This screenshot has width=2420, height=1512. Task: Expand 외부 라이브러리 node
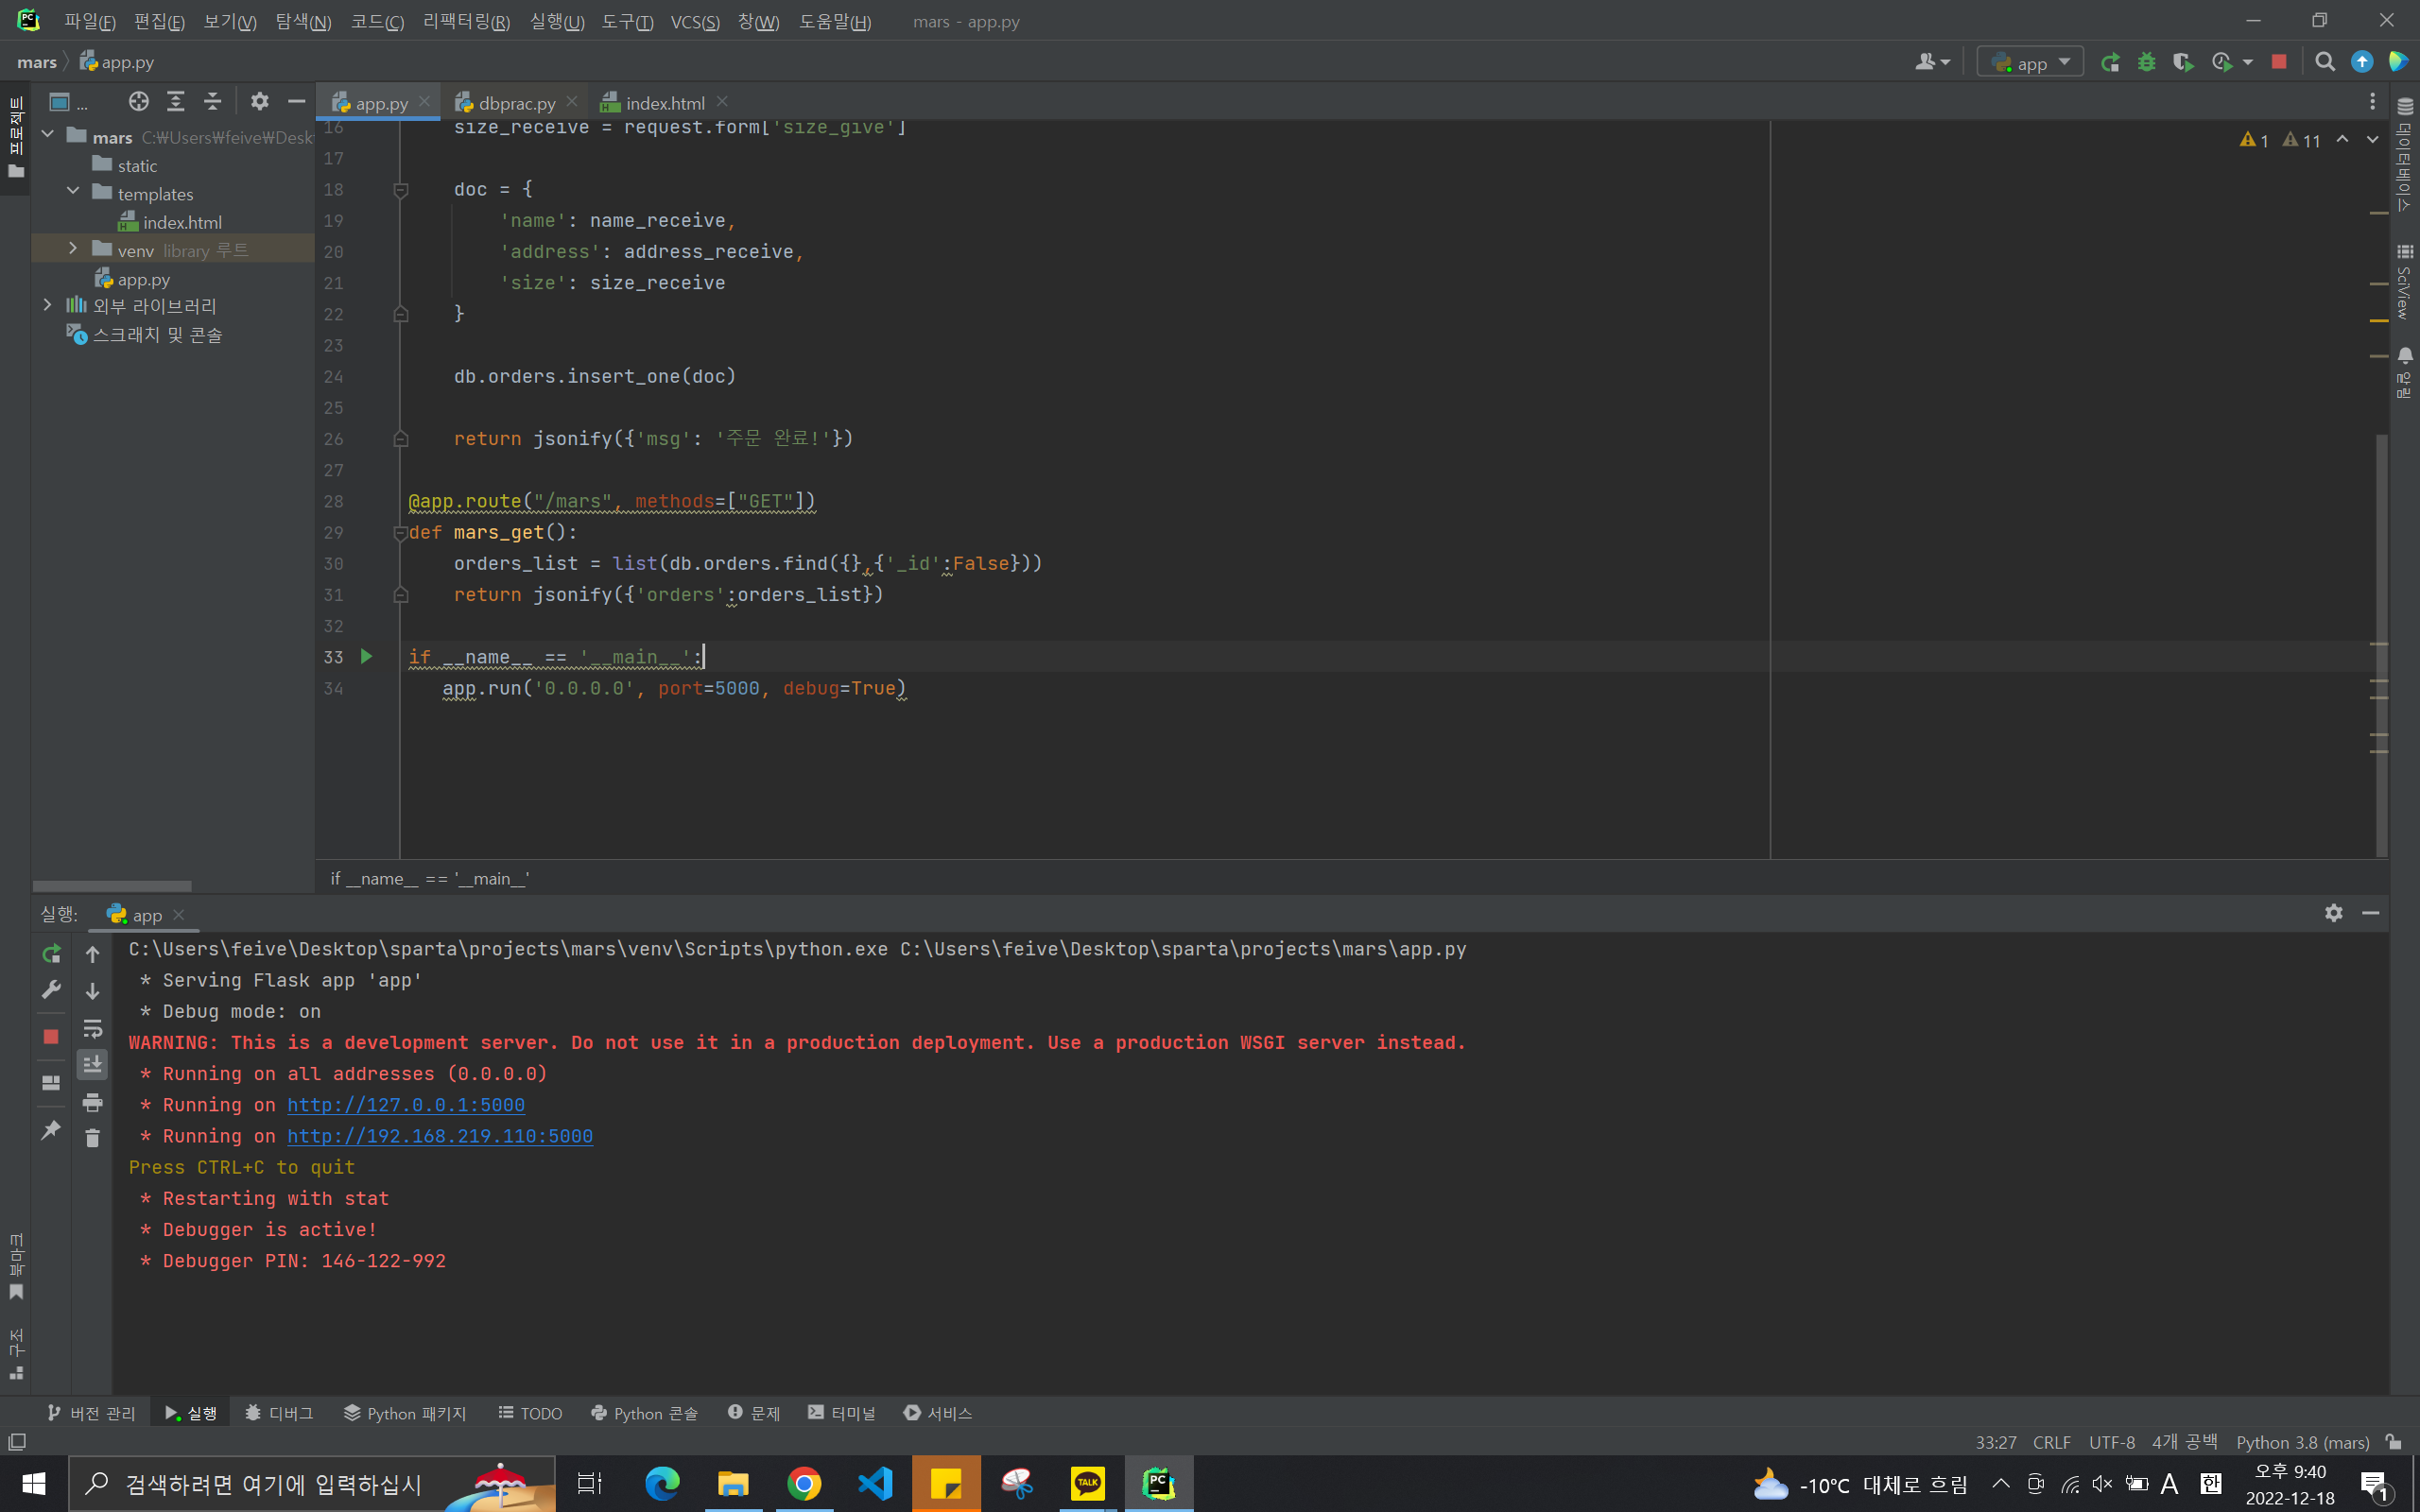coord(47,305)
